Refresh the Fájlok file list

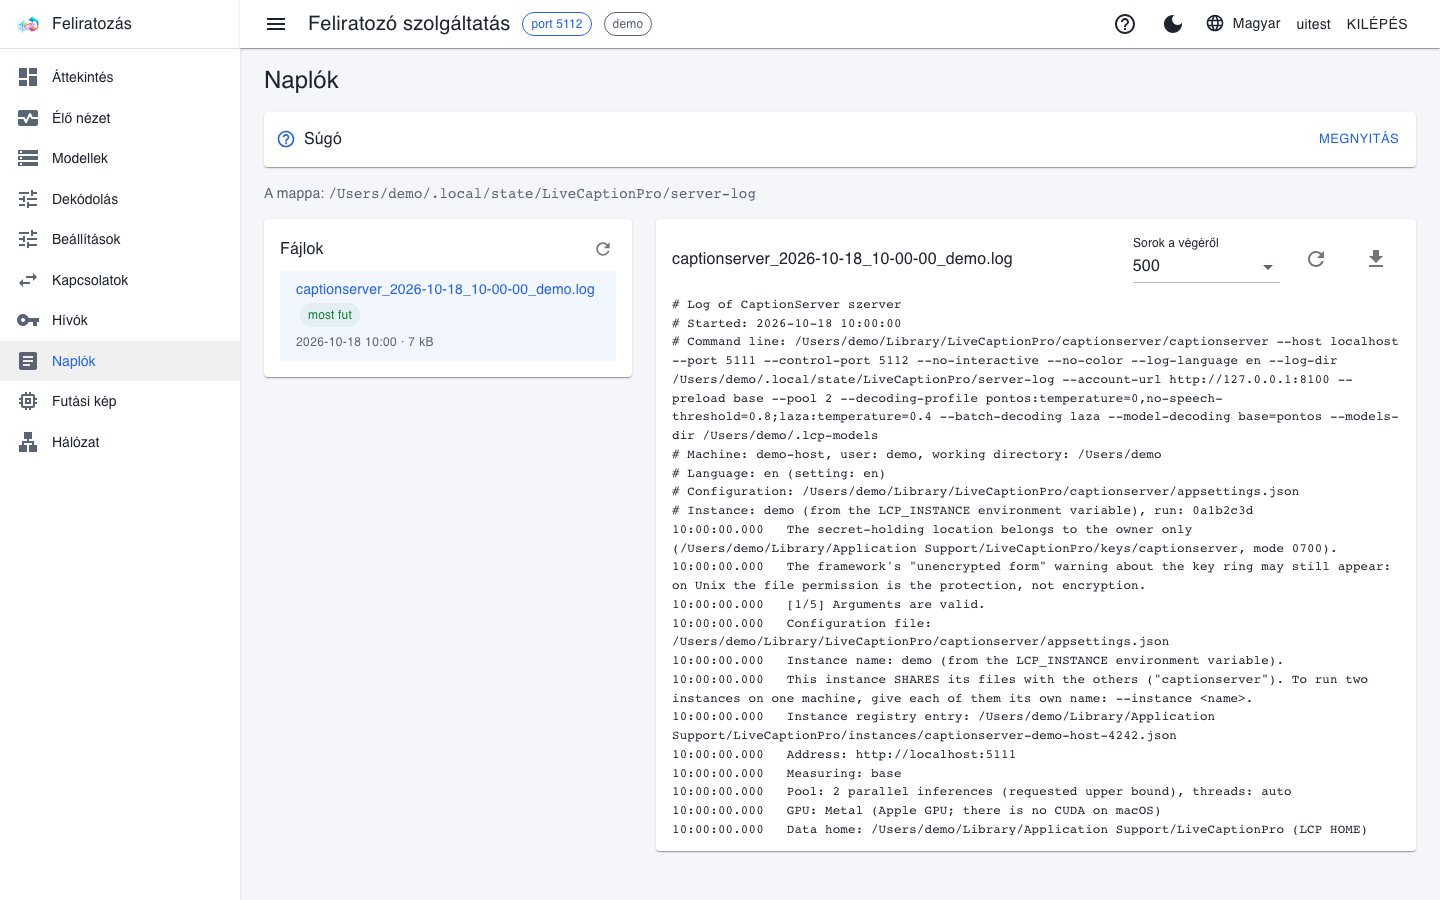pyautogui.click(x=603, y=249)
